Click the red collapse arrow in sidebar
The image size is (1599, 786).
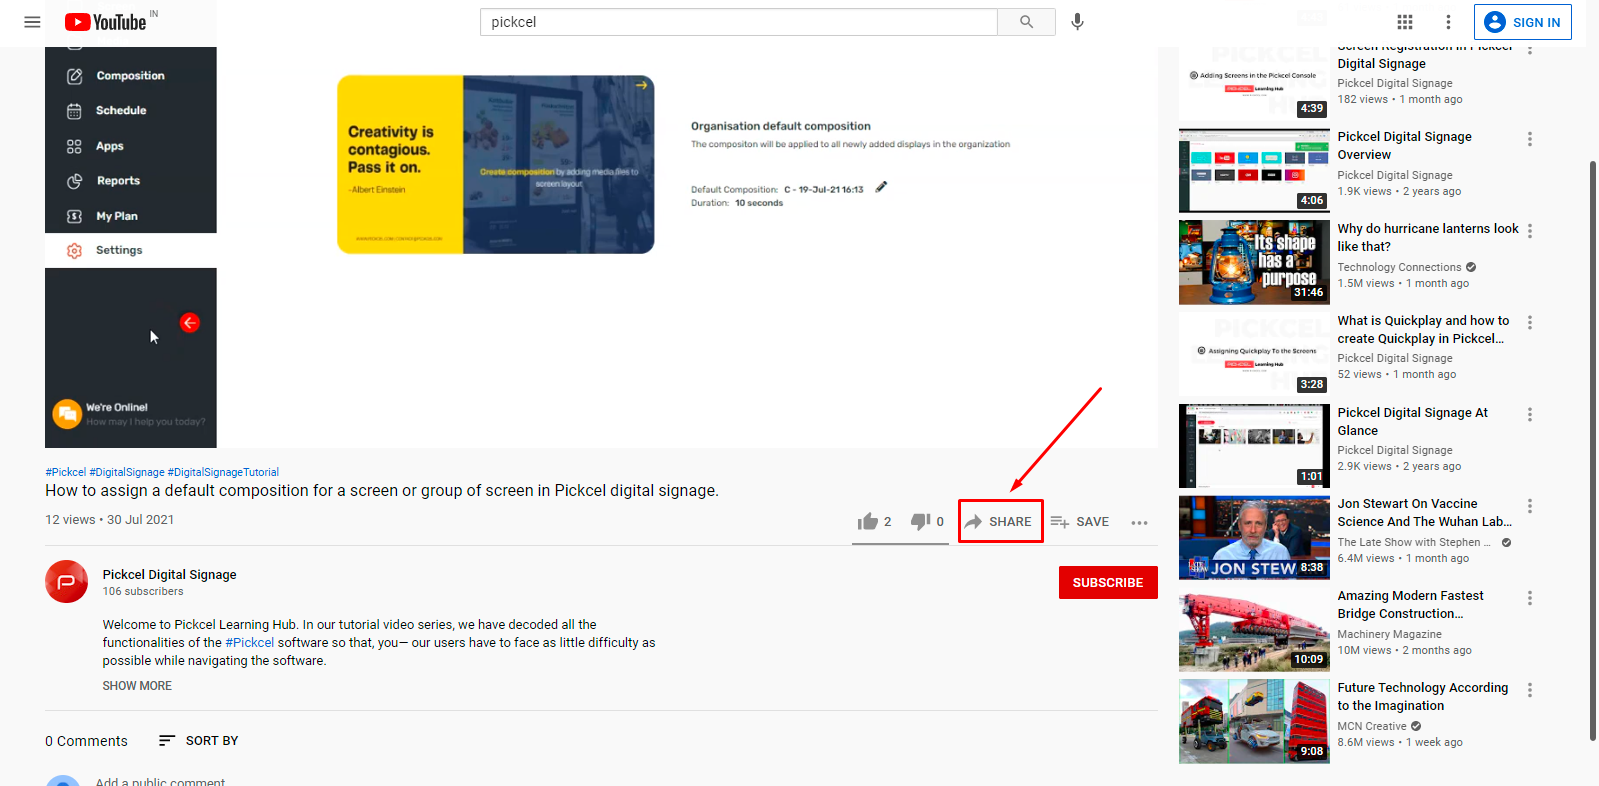189,322
